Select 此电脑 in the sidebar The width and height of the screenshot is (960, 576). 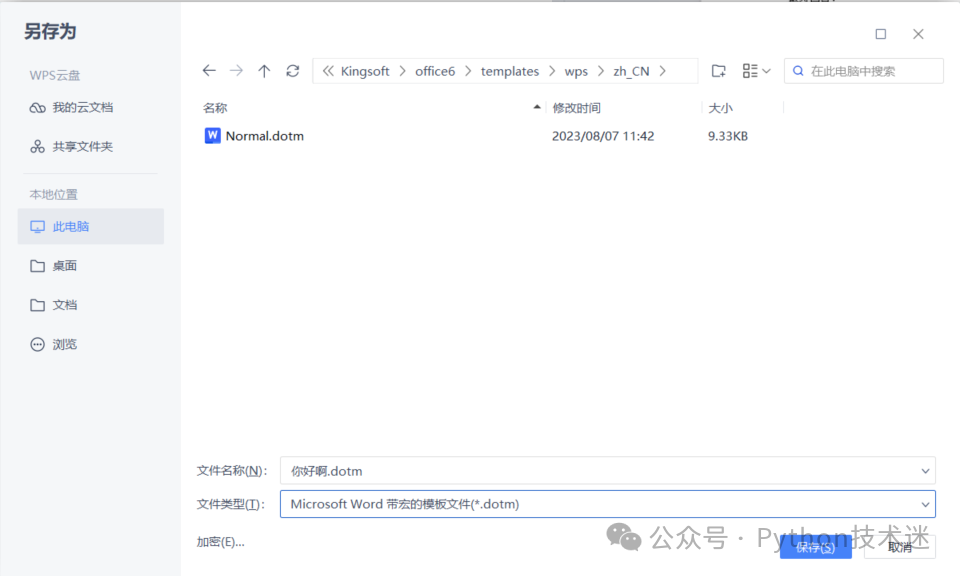click(x=91, y=226)
